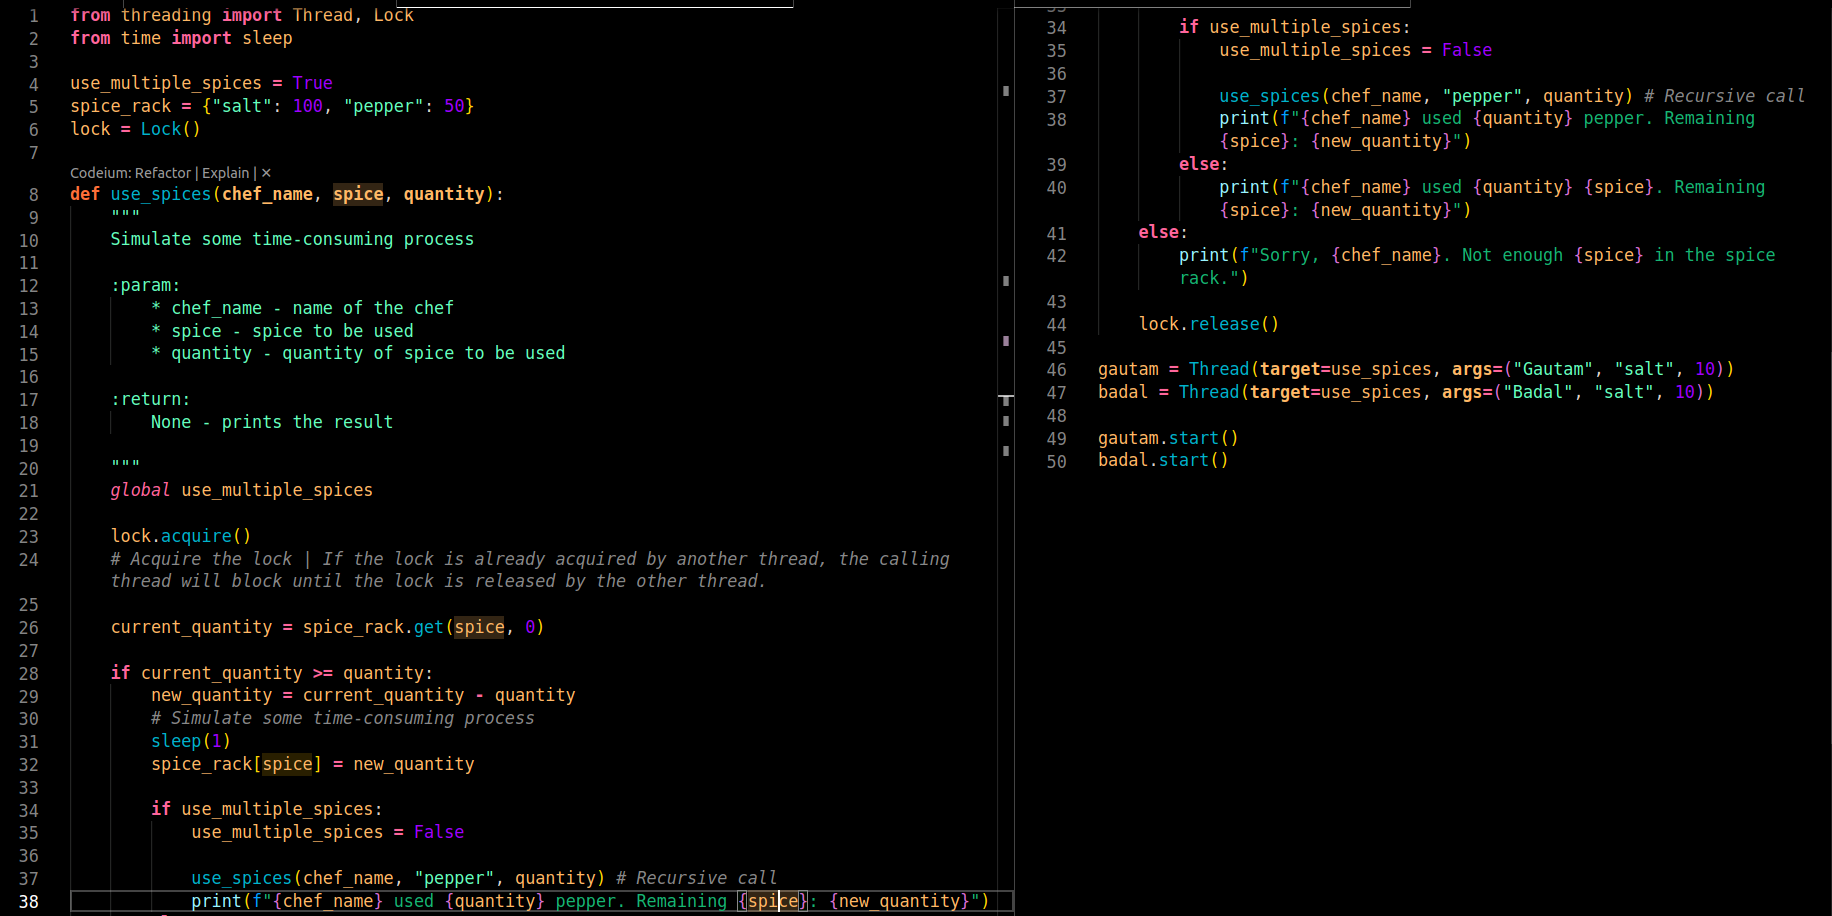
Task: Click '# Simulate some time-consuming process' comment on line 30
Action: click(x=343, y=718)
